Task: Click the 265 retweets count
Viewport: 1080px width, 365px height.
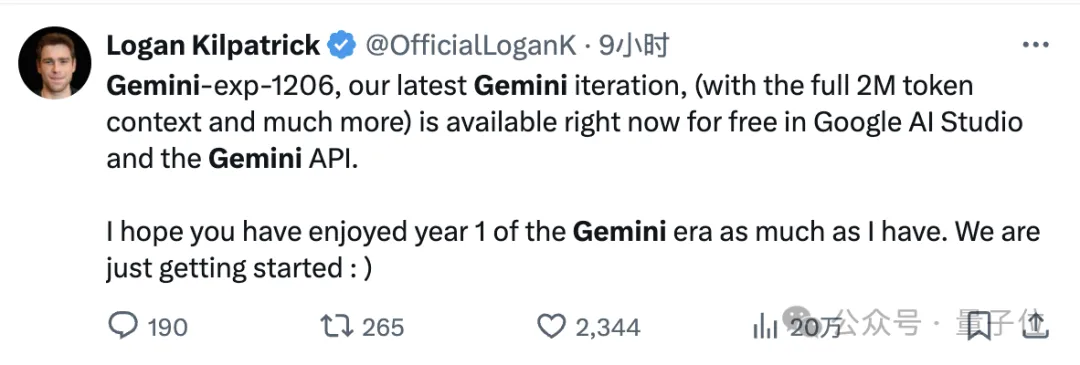Action: [383, 326]
